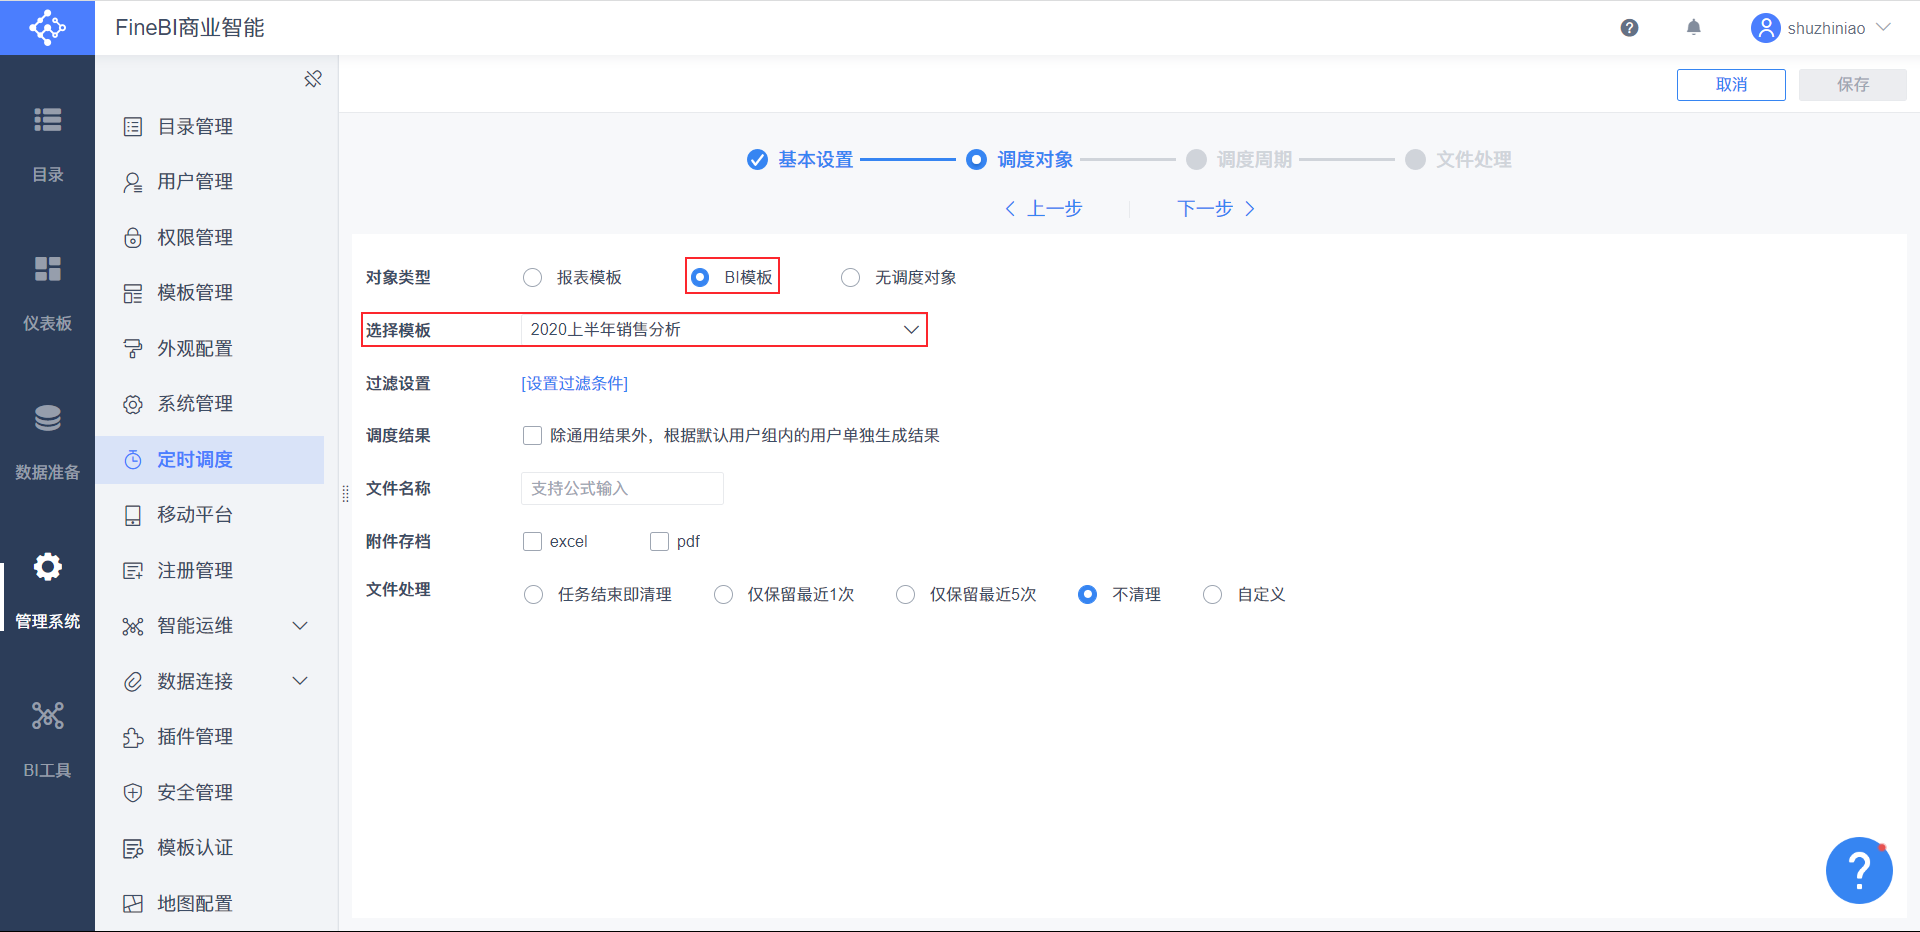Click the 保存 button
The height and width of the screenshot is (932, 1920).
tap(1853, 85)
